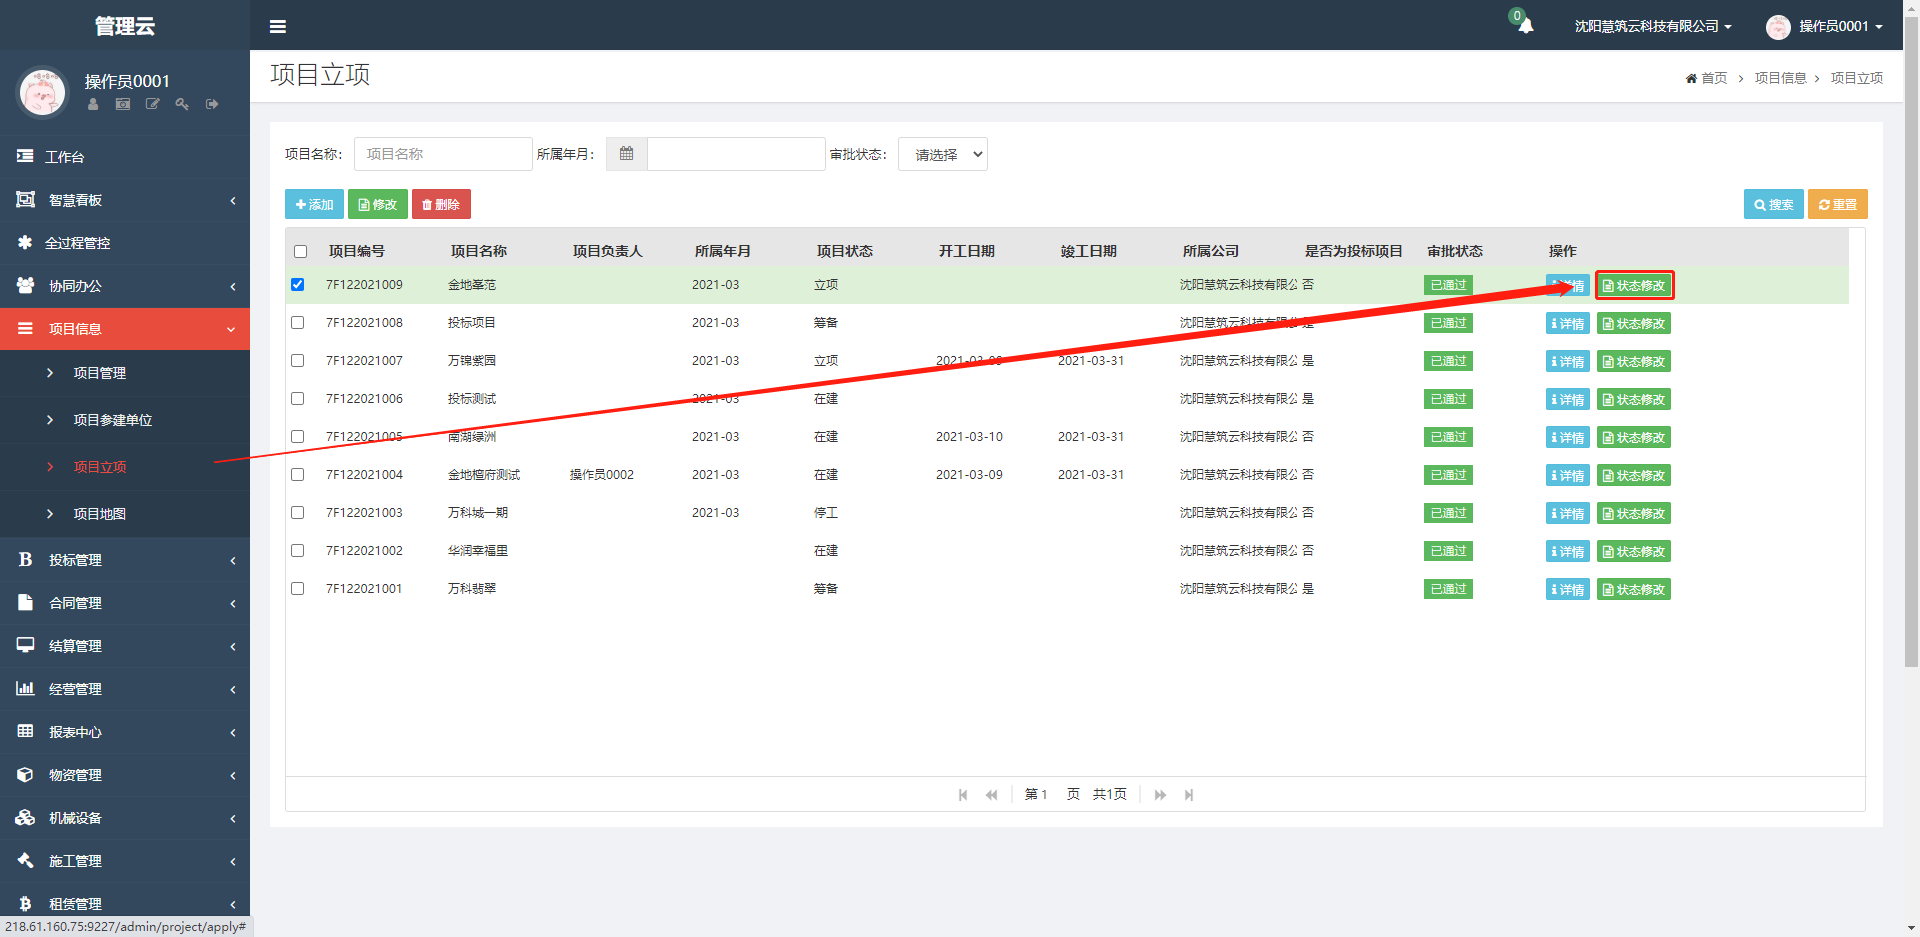The image size is (1920, 937).
Task: Click the key password icon in sidebar
Action: pos(182,104)
